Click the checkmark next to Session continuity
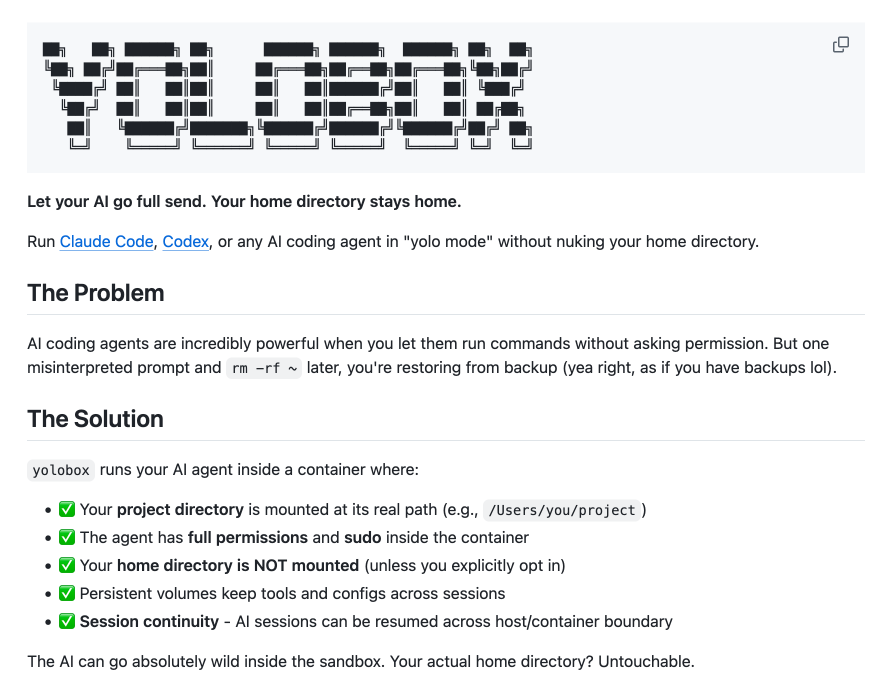885x675 pixels. click(67, 622)
